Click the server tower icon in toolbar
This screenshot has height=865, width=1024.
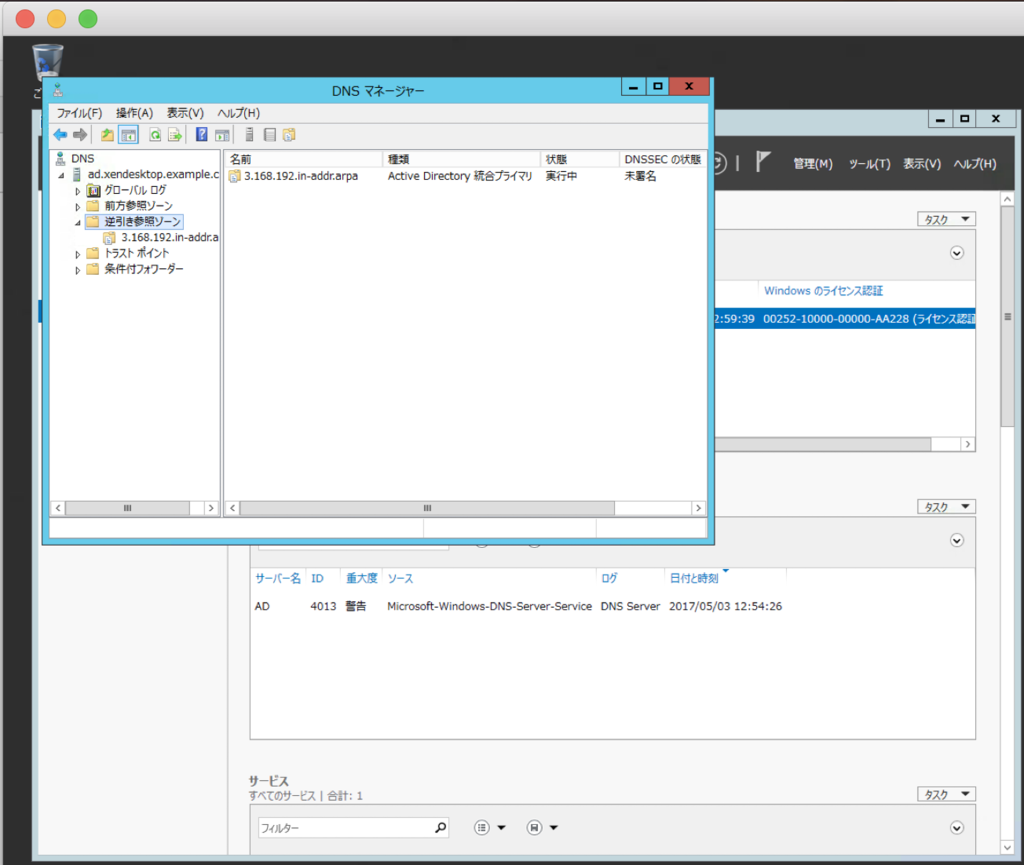[x=249, y=134]
